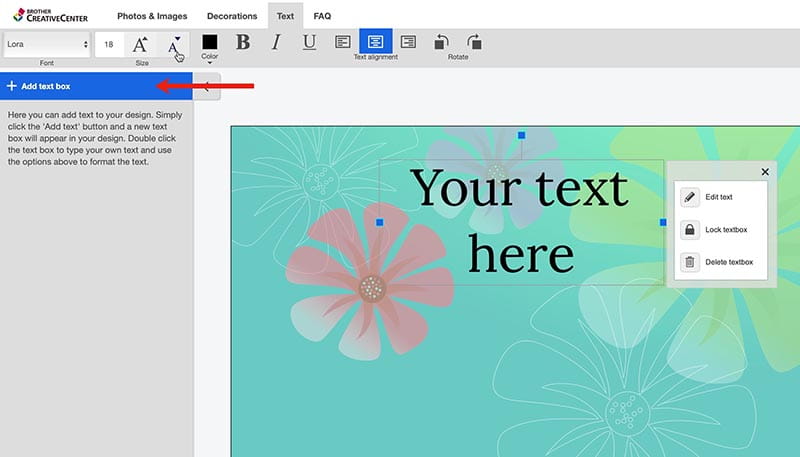The width and height of the screenshot is (800, 457).
Task: Rotate the text box counterclockwise
Action: [x=441, y=42]
